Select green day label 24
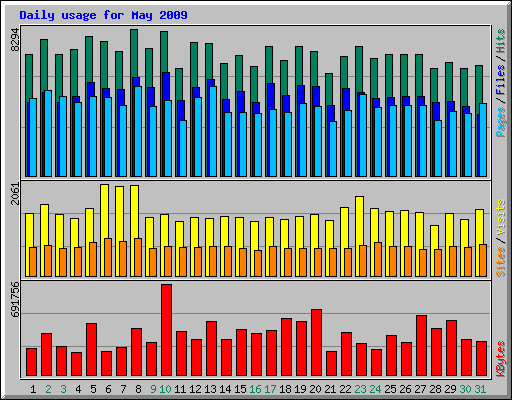Image resolution: width=512 pixels, height=400 pixels. [x=375, y=389]
